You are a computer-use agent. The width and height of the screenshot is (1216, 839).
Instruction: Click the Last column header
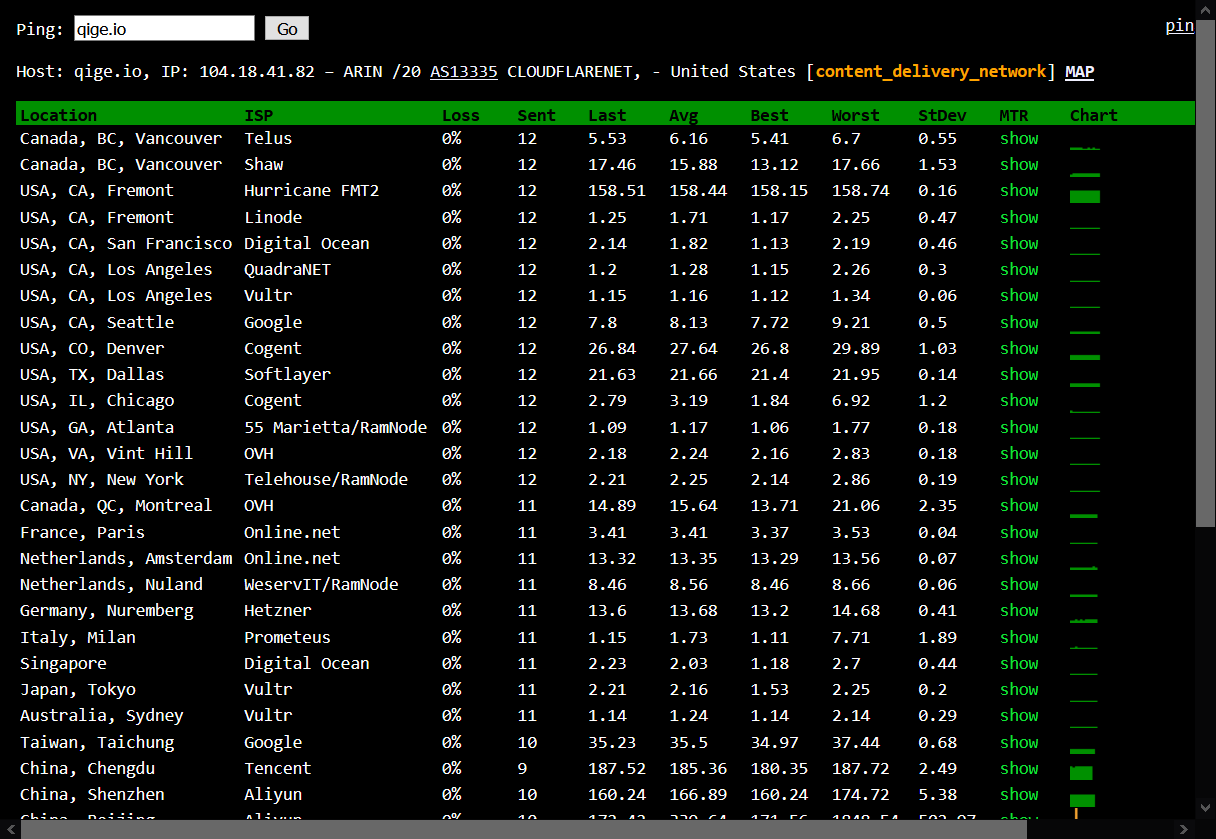pos(607,115)
